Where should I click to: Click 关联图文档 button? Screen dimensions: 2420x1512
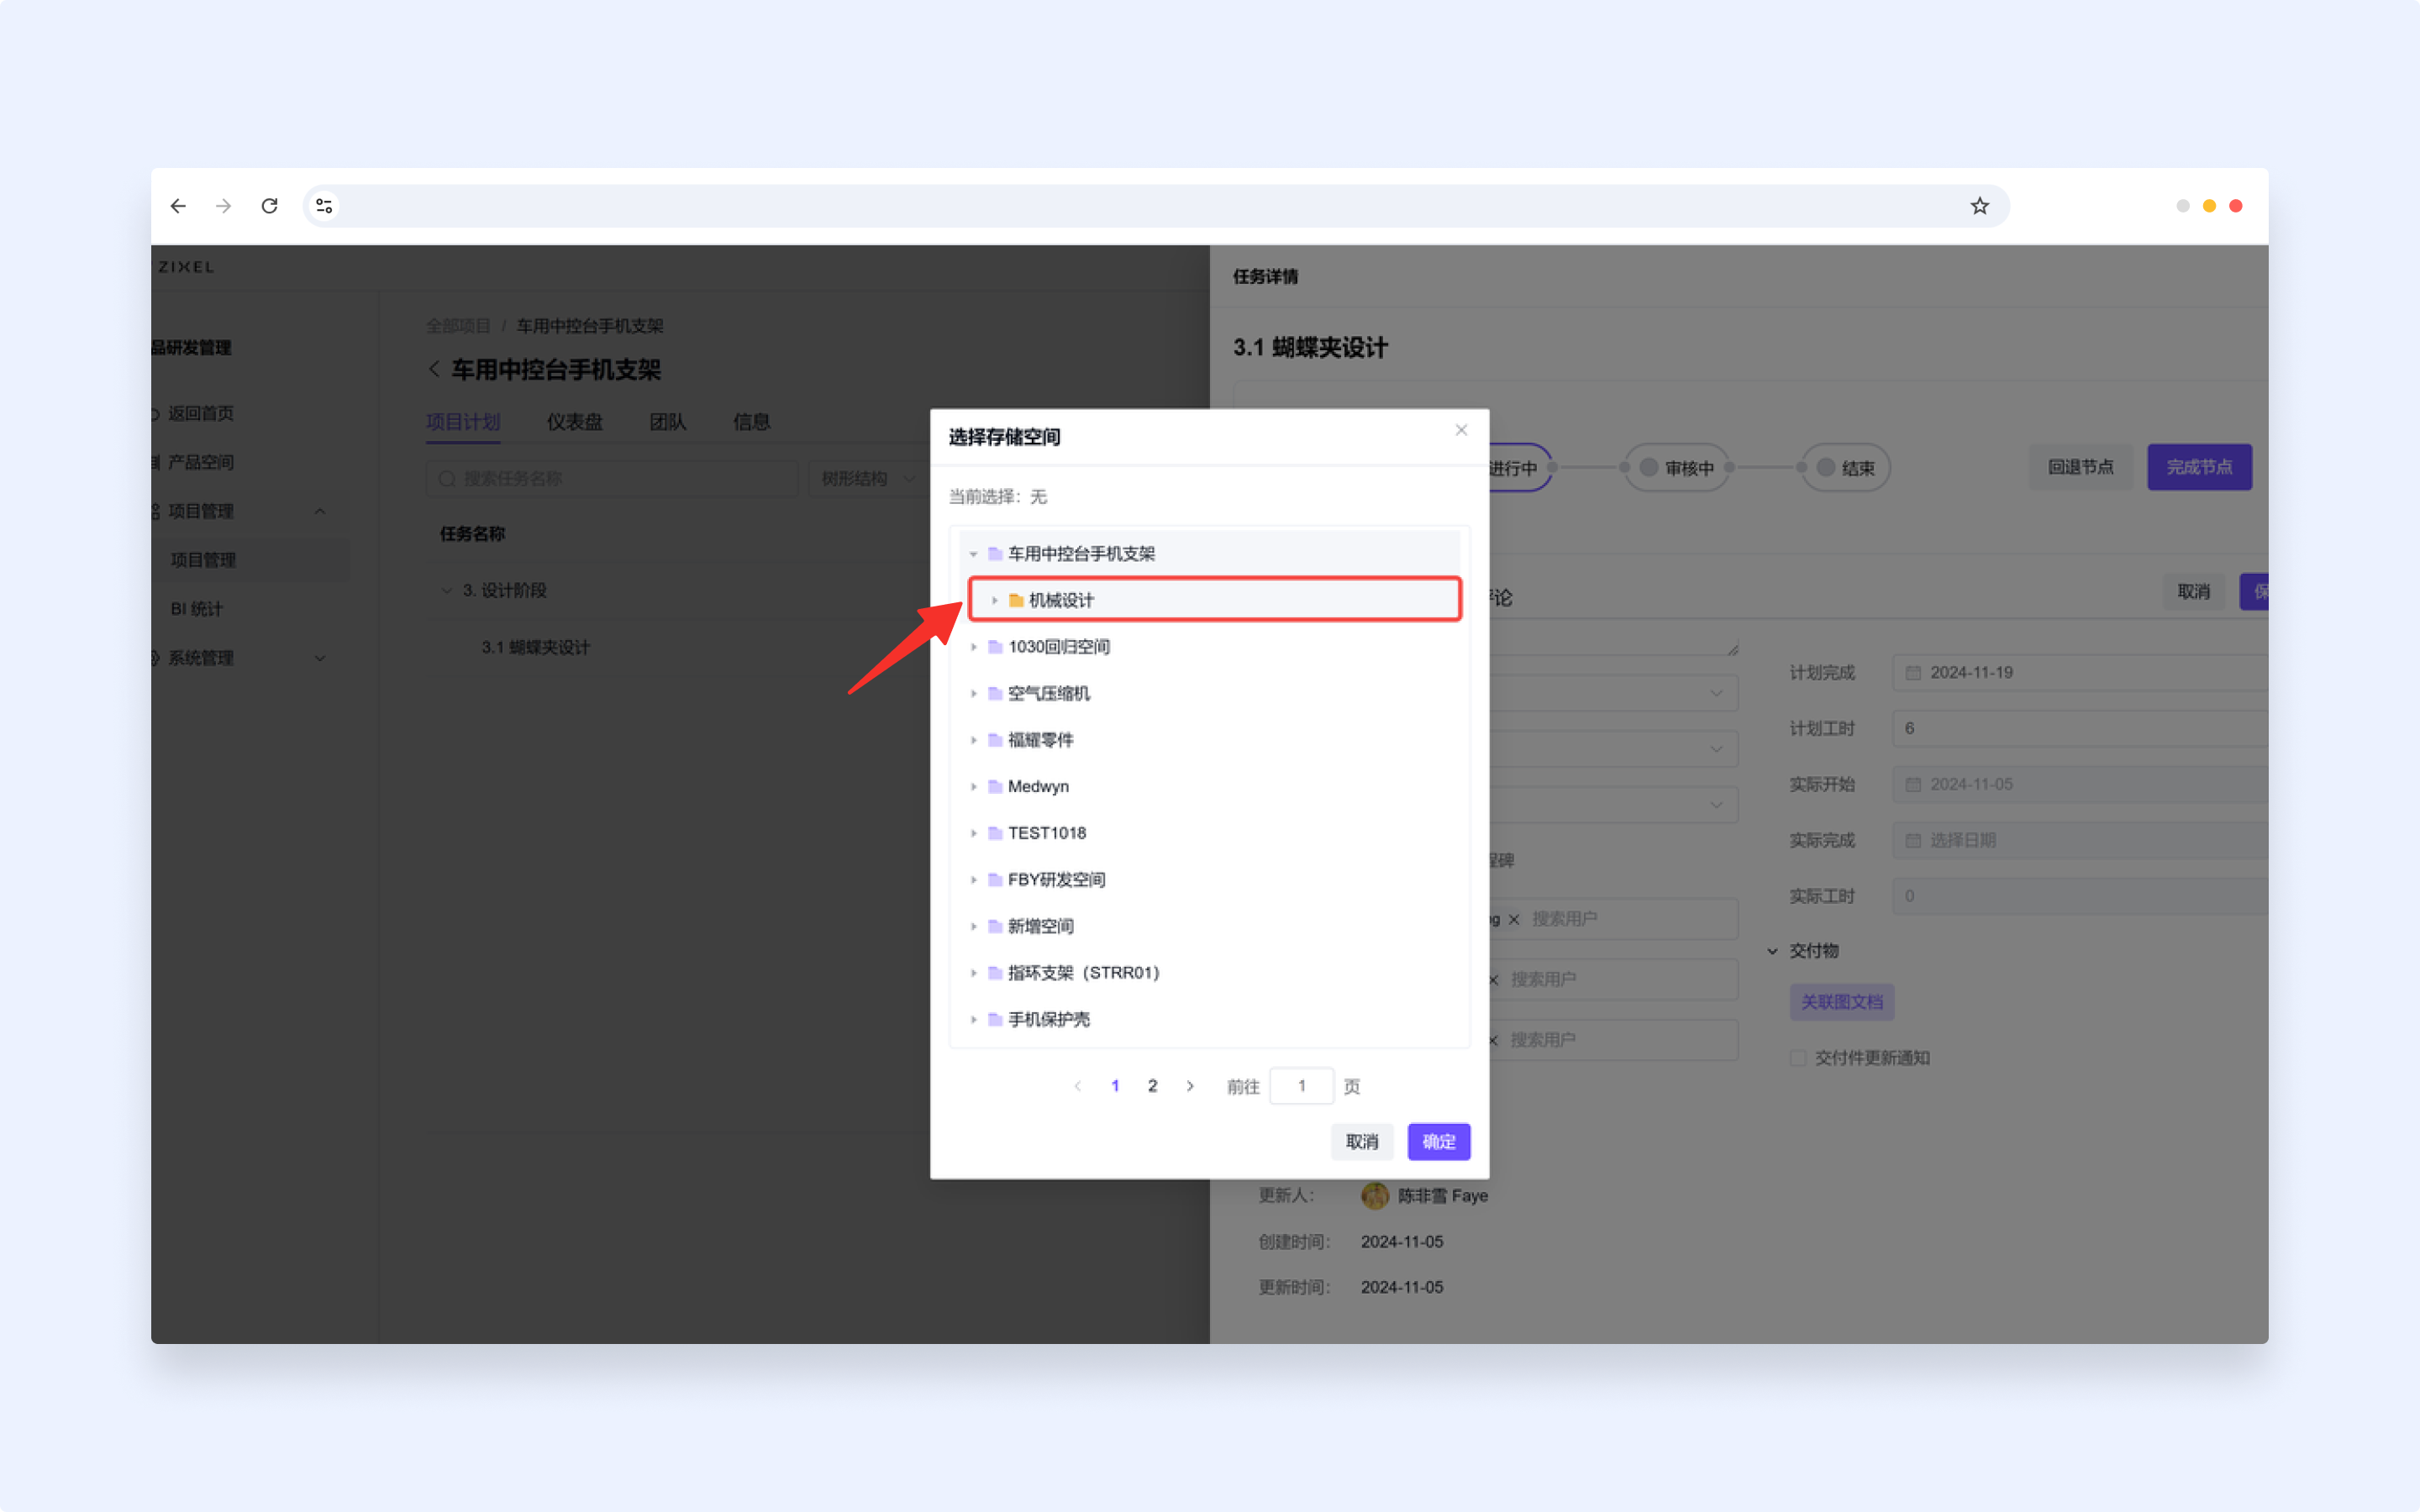click(x=1842, y=1002)
